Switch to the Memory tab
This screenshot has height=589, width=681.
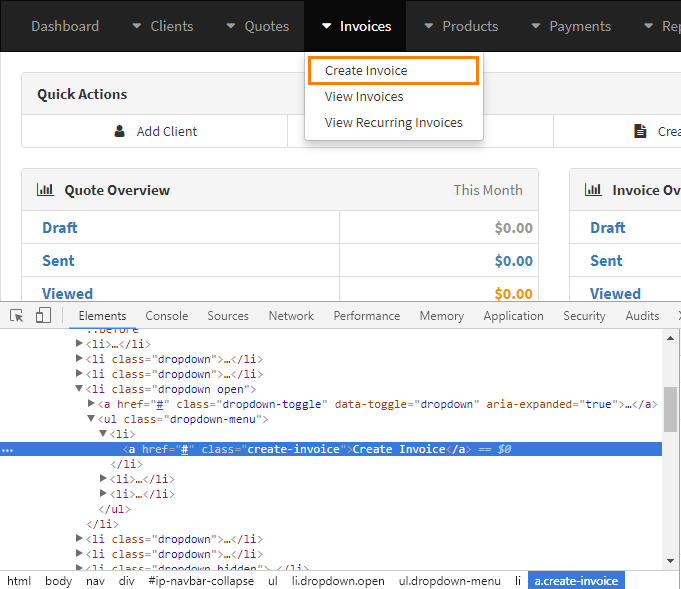tap(442, 316)
